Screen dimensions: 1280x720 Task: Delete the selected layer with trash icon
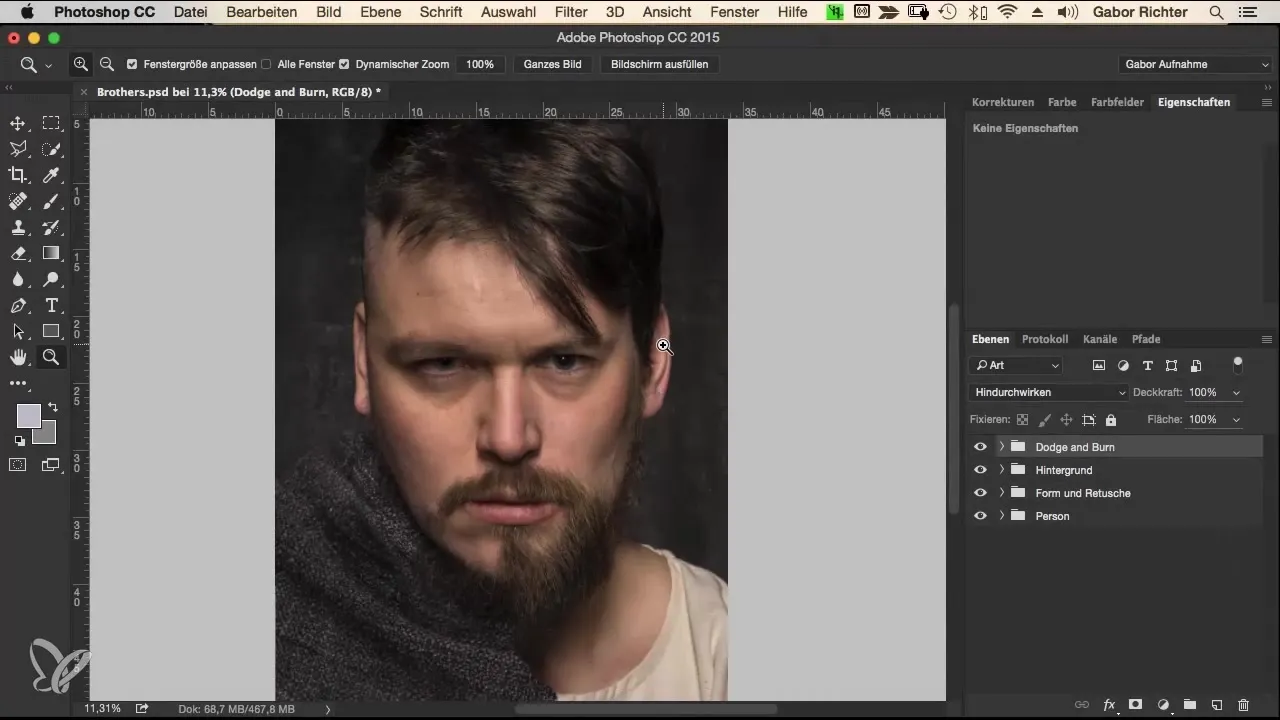click(x=1244, y=705)
